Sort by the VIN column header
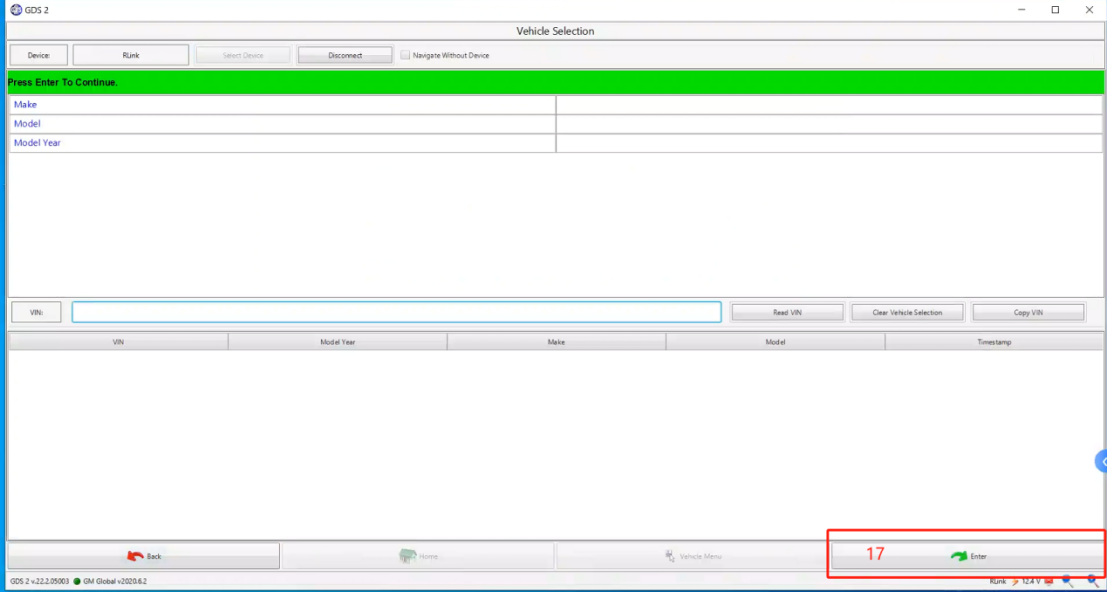The width and height of the screenshot is (1107, 592). click(x=118, y=342)
